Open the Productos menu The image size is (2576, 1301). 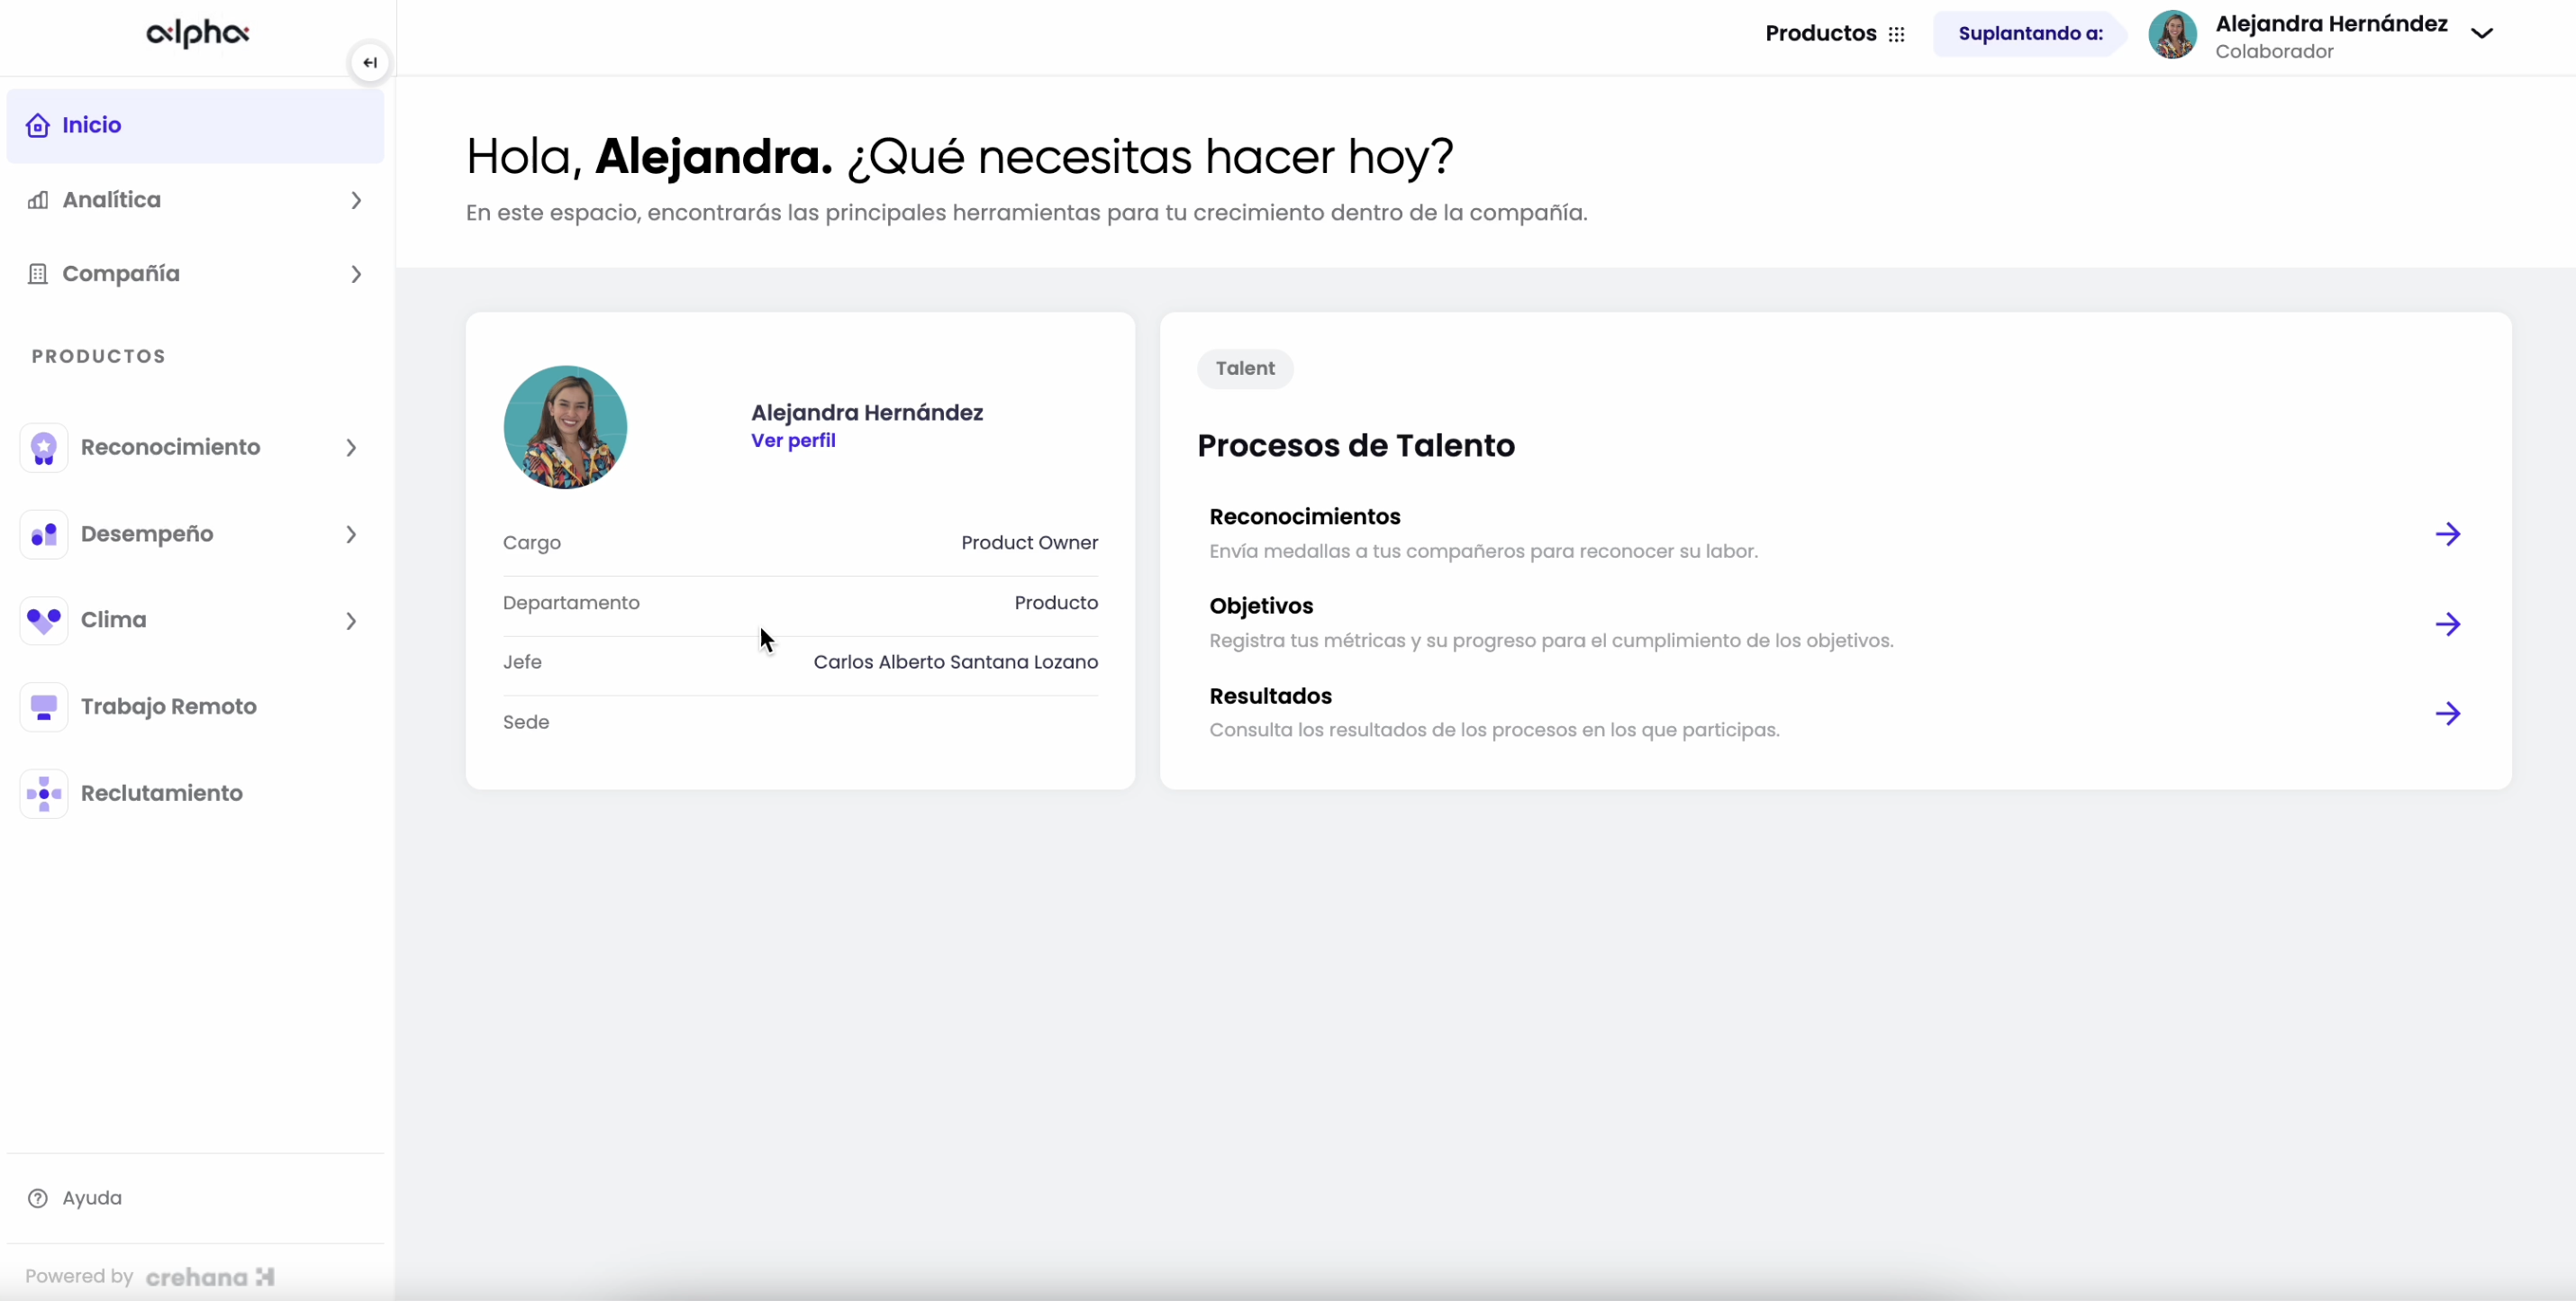pyautogui.click(x=1820, y=33)
